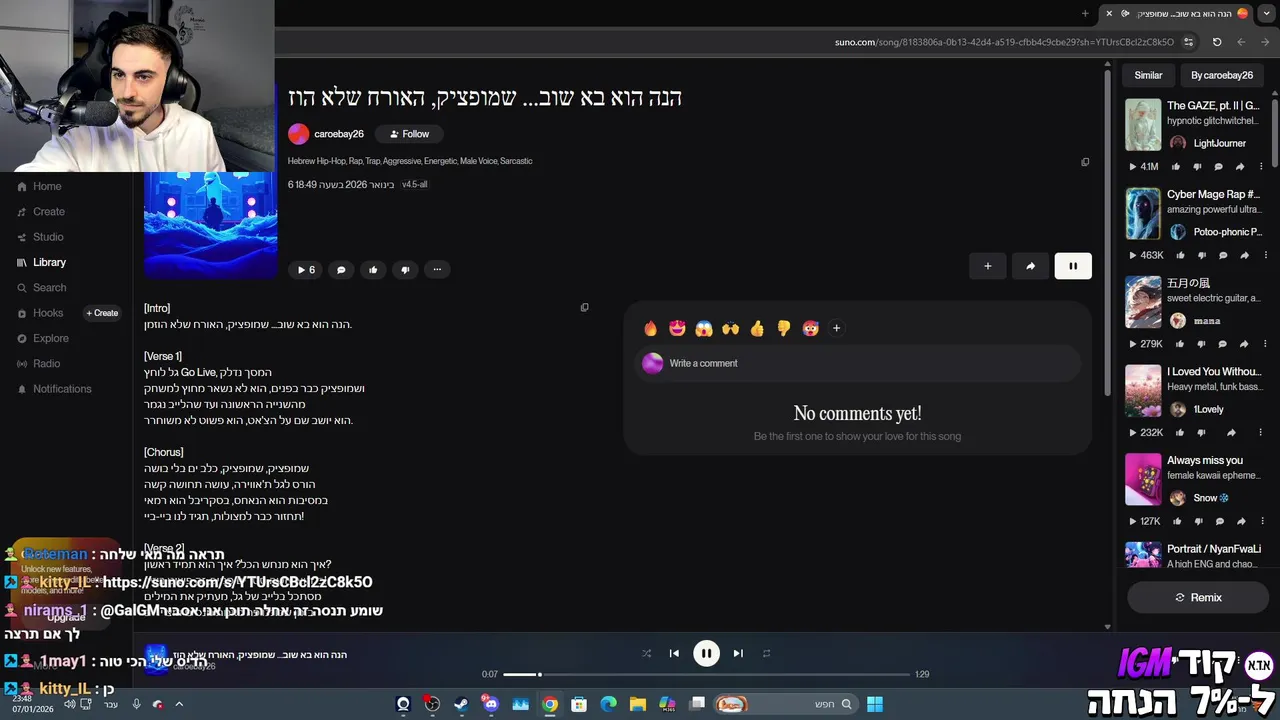React with the raised hands emoji
This screenshot has width=1280, height=720.
[730, 328]
